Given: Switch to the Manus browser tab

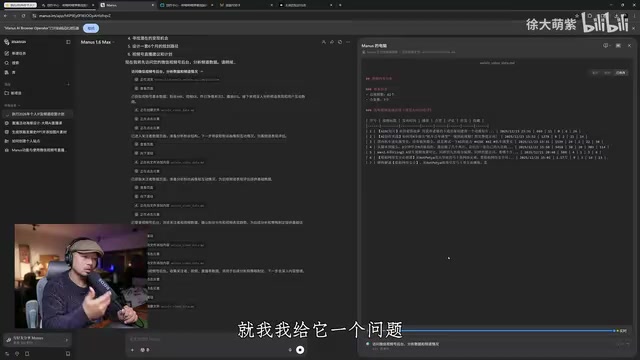Looking at the screenshot, I should 127,5.
